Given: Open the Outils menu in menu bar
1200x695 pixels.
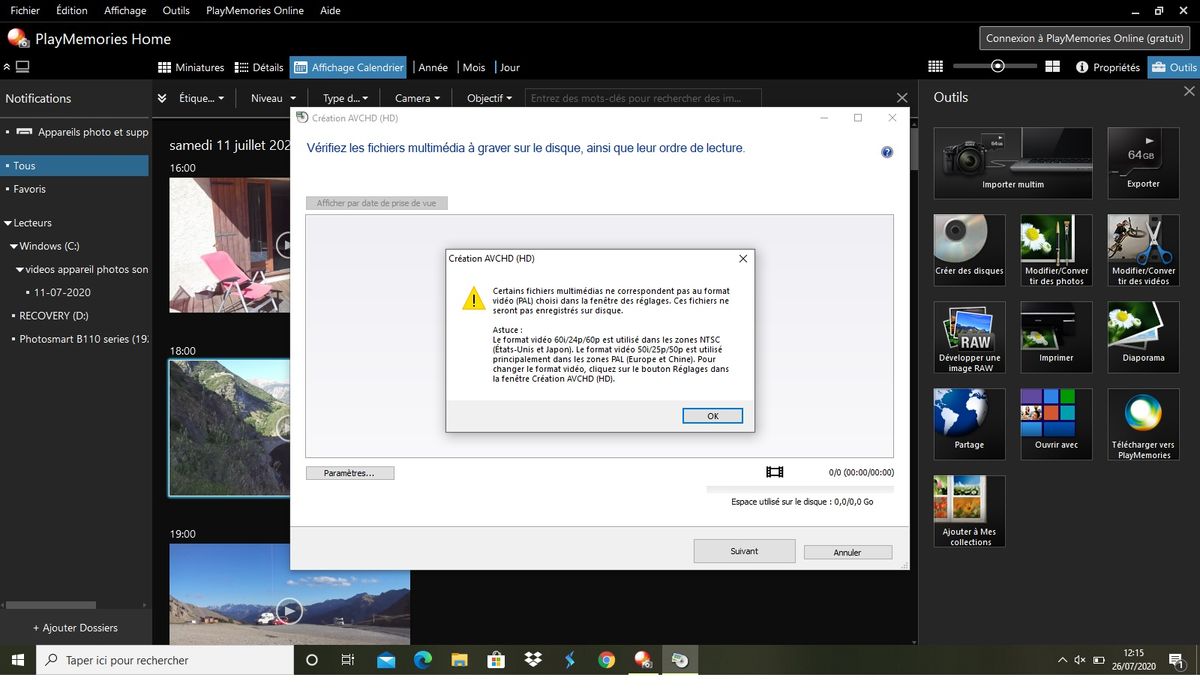Looking at the screenshot, I should click(176, 10).
